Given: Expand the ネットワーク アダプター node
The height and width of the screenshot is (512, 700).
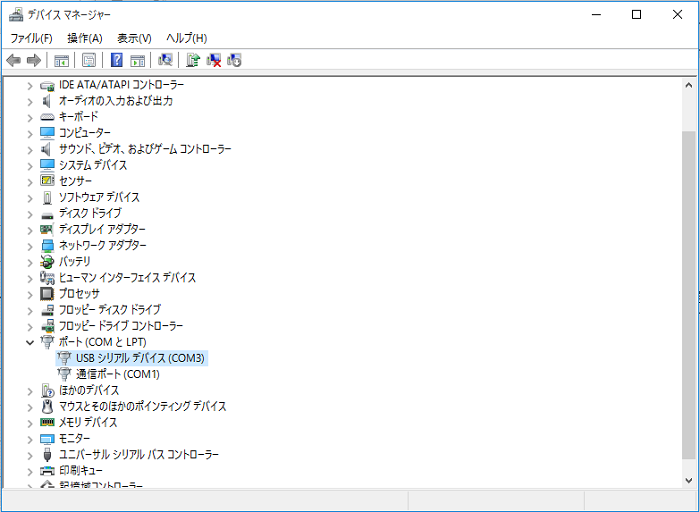Looking at the screenshot, I should coord(29,245).
